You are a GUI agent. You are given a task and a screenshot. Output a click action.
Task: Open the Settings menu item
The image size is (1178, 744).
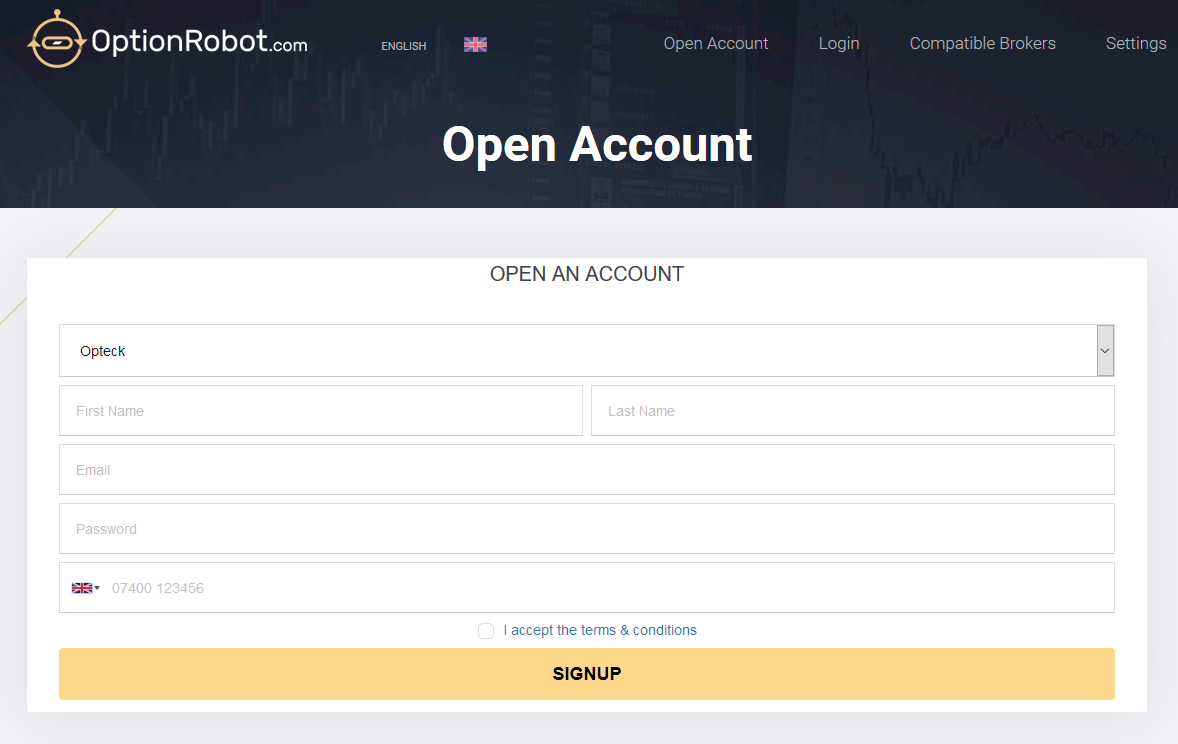[1135, 44]
